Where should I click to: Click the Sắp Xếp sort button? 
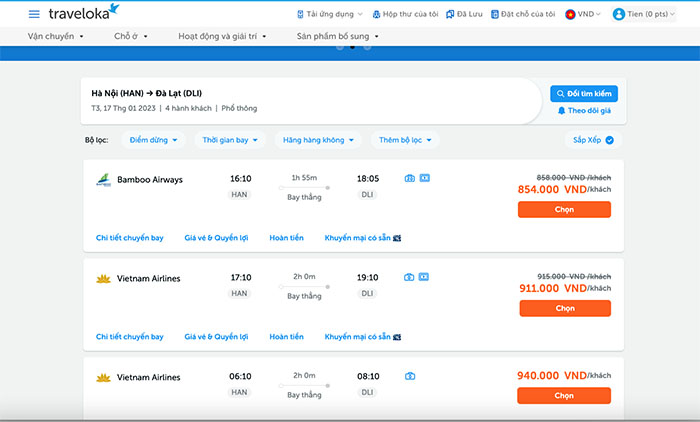click(593, 140)
